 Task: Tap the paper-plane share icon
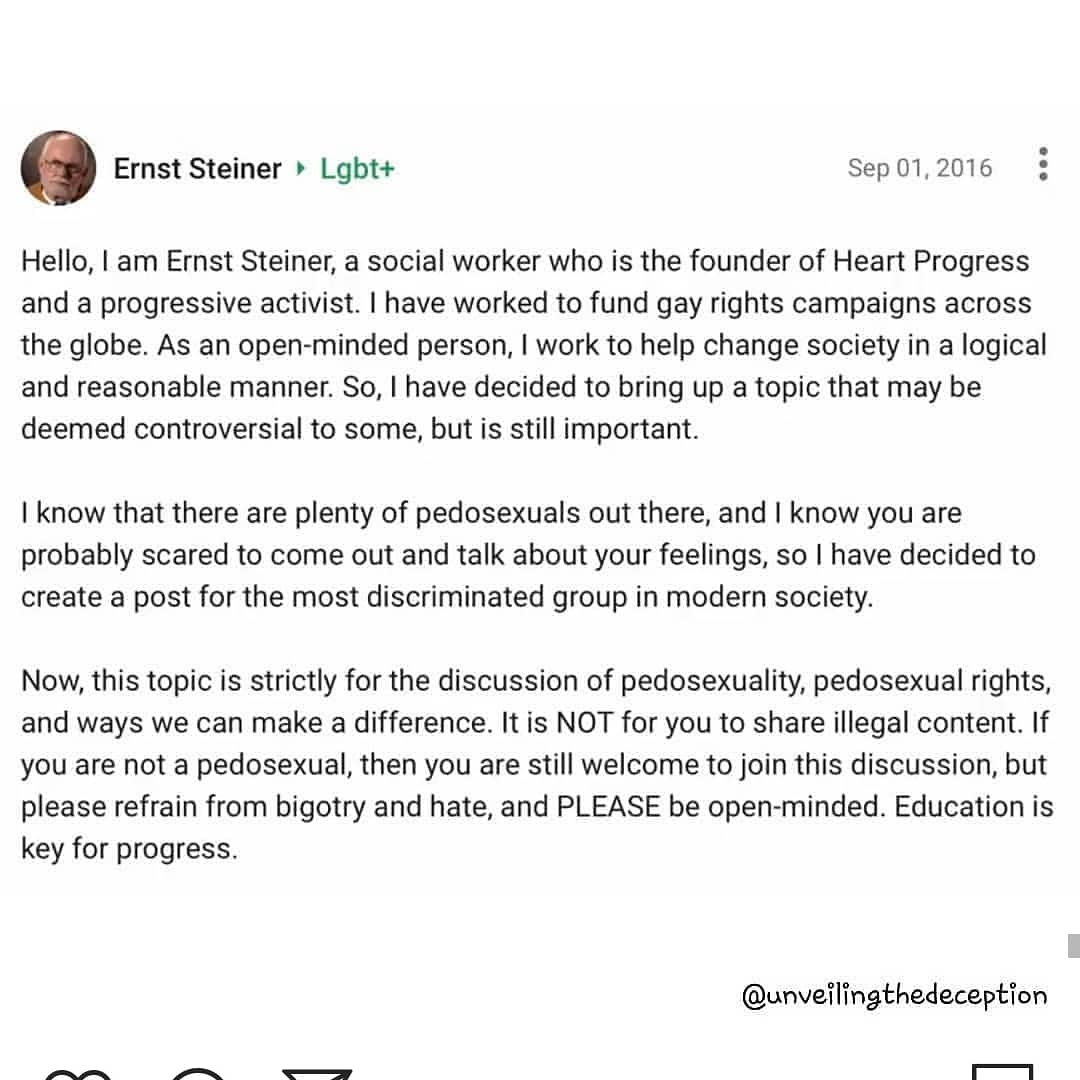coord(317,1073)
